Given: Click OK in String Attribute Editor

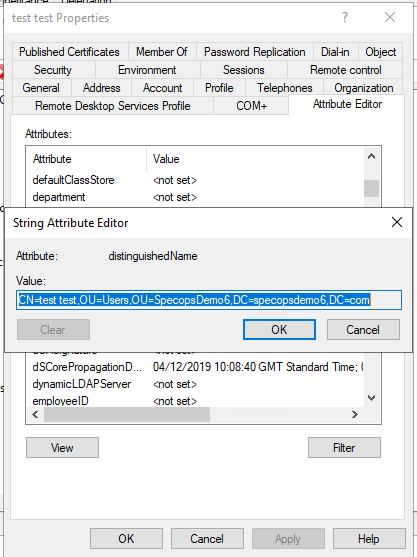Looking at the screenshot, I should (279, 330).
